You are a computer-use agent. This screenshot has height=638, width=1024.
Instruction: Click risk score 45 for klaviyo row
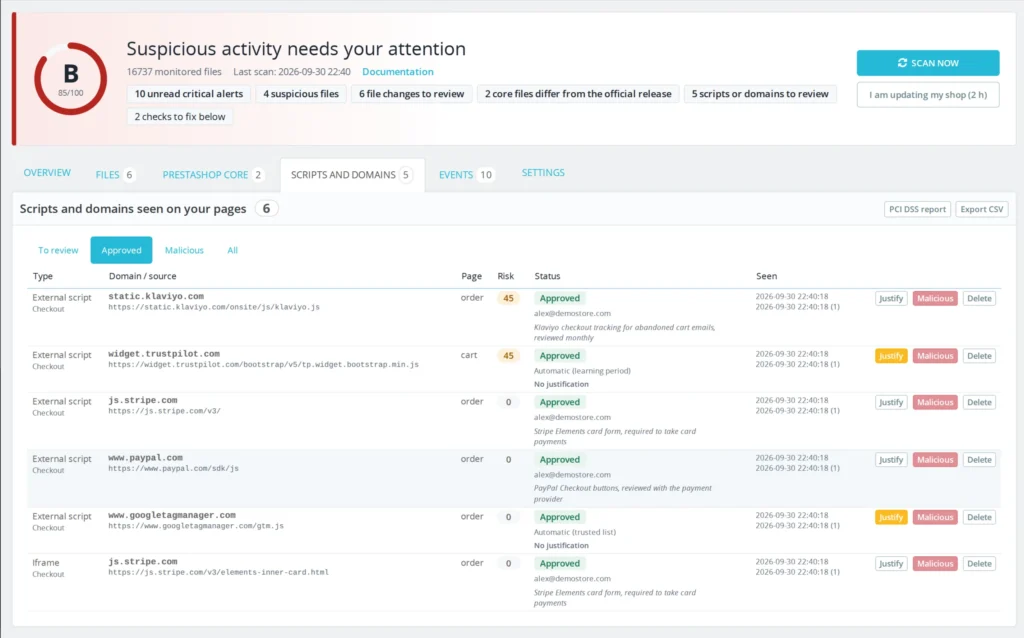tap(508, 298)
